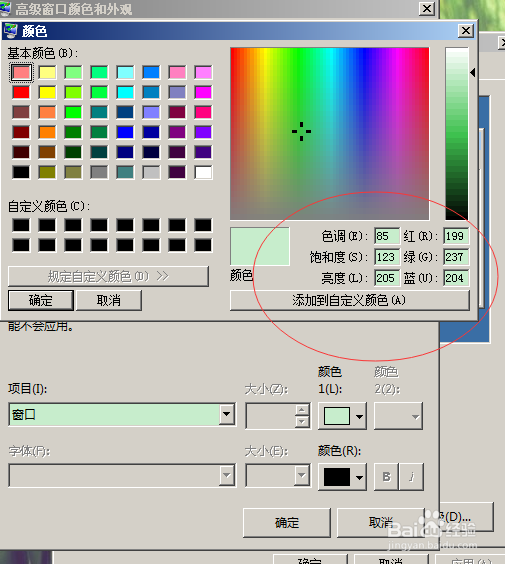Select the light red basic color swatch
505x564 pixels.
[x=21, y=72]
